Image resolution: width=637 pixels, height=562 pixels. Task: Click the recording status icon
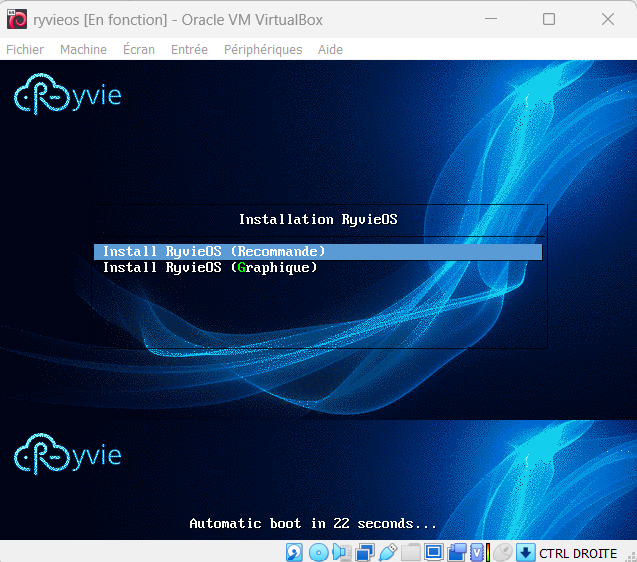pos(457,553)
